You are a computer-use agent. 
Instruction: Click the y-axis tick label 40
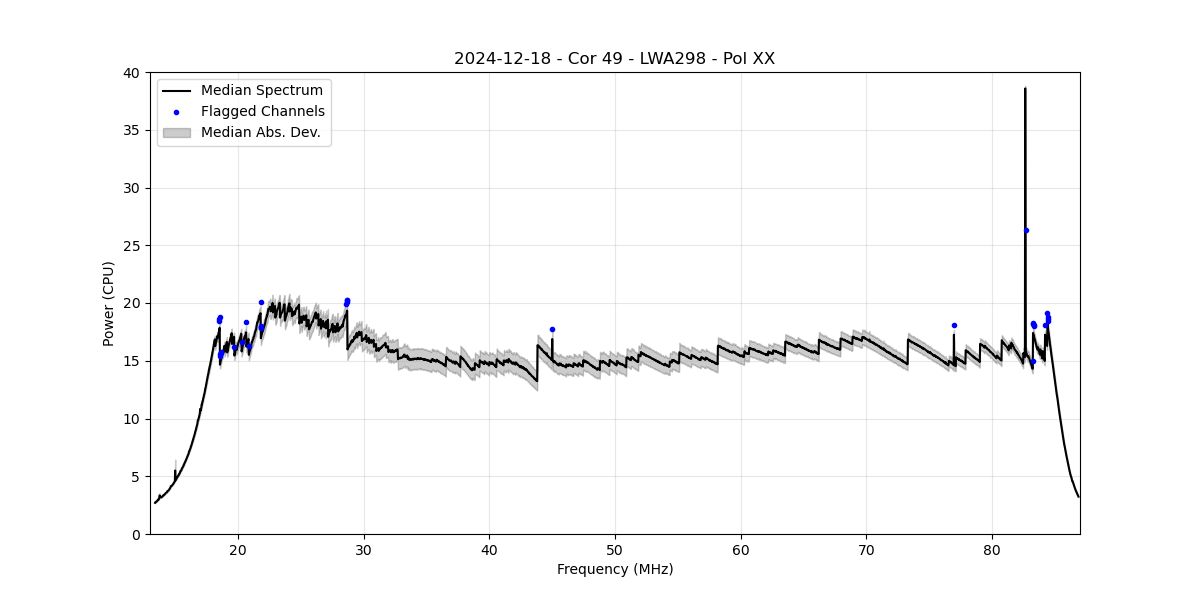coord(131,73)
